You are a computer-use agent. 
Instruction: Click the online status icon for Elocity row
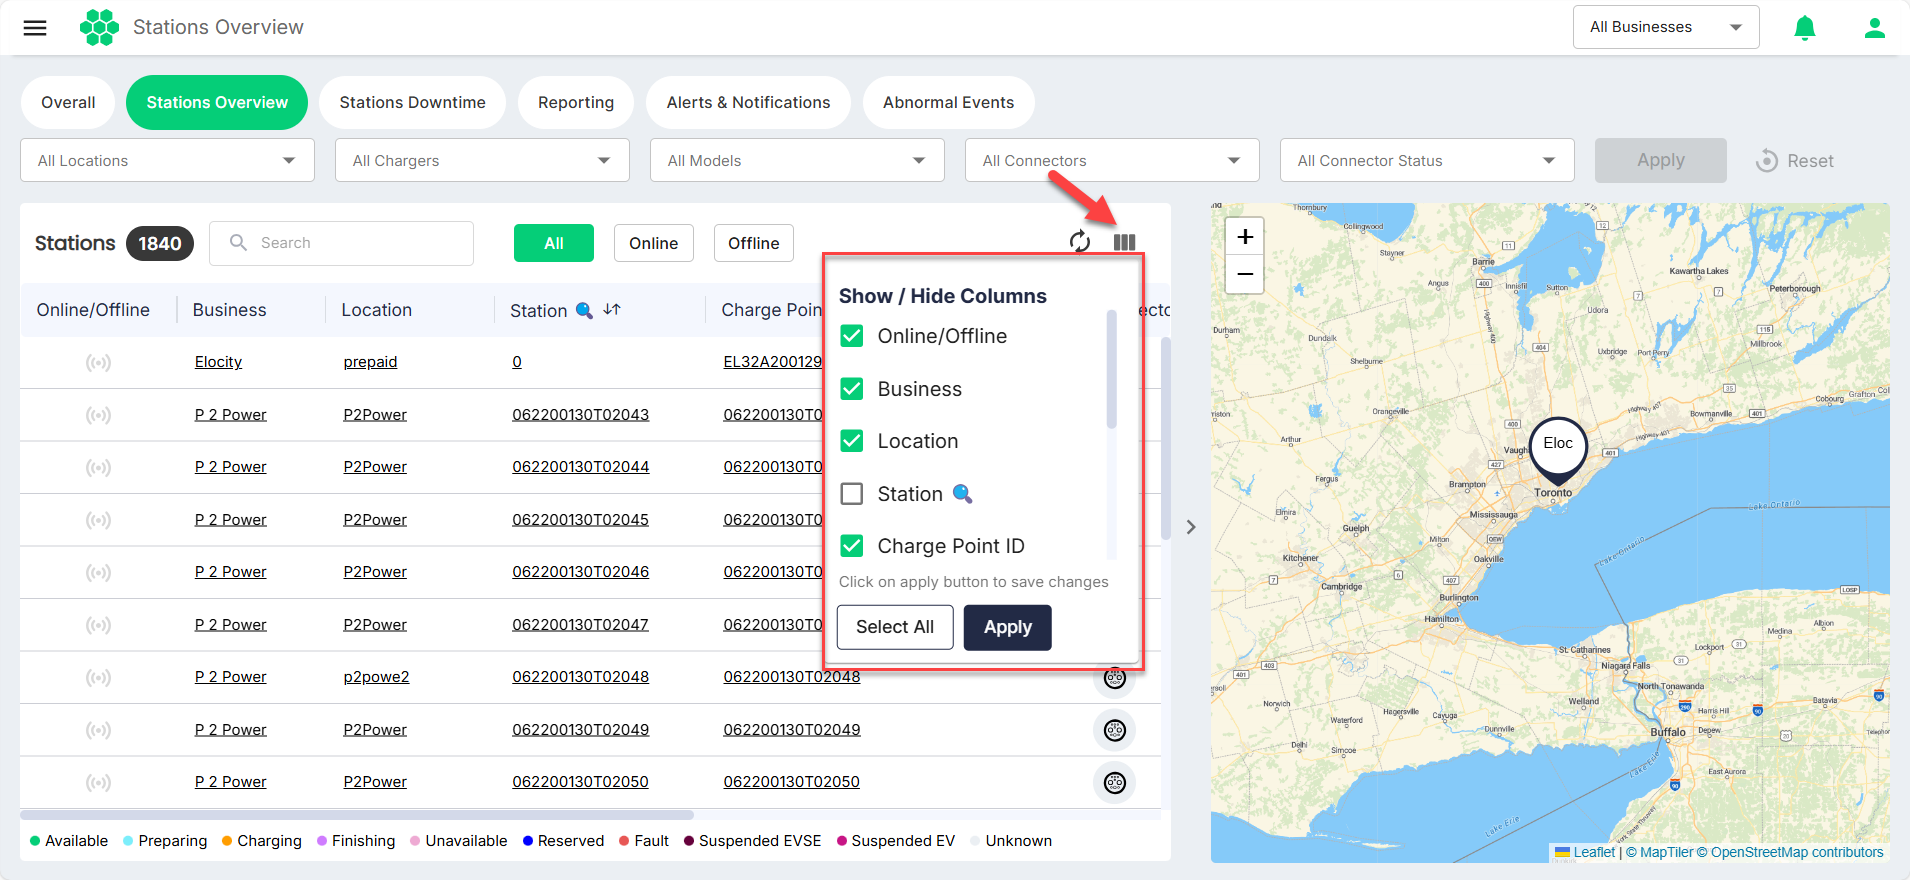[x=98, y=362]
